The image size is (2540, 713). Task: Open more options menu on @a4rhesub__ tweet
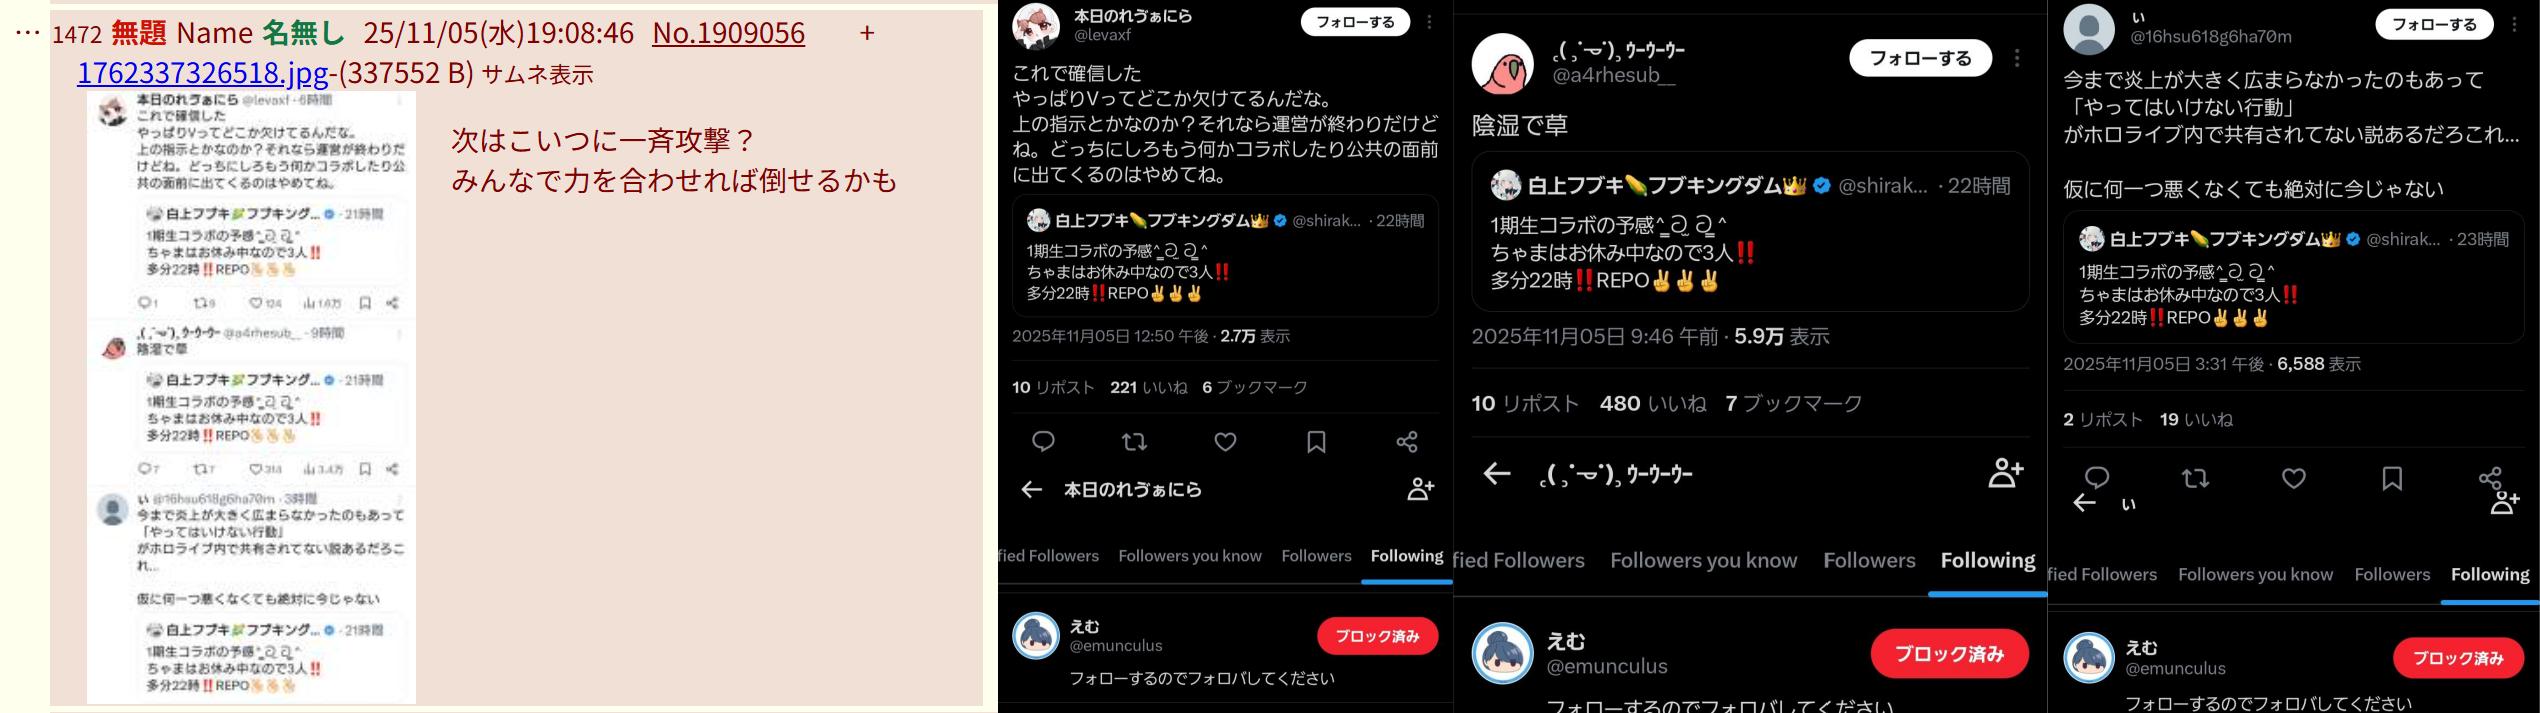point(2017,58)
